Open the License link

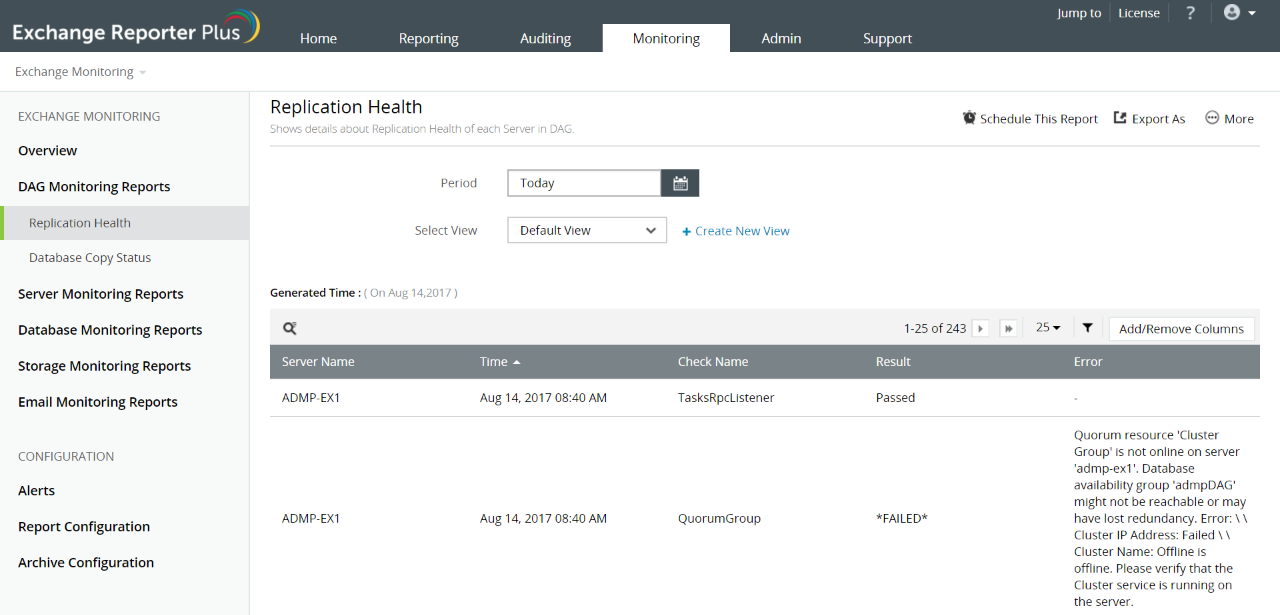[1139, 13]
